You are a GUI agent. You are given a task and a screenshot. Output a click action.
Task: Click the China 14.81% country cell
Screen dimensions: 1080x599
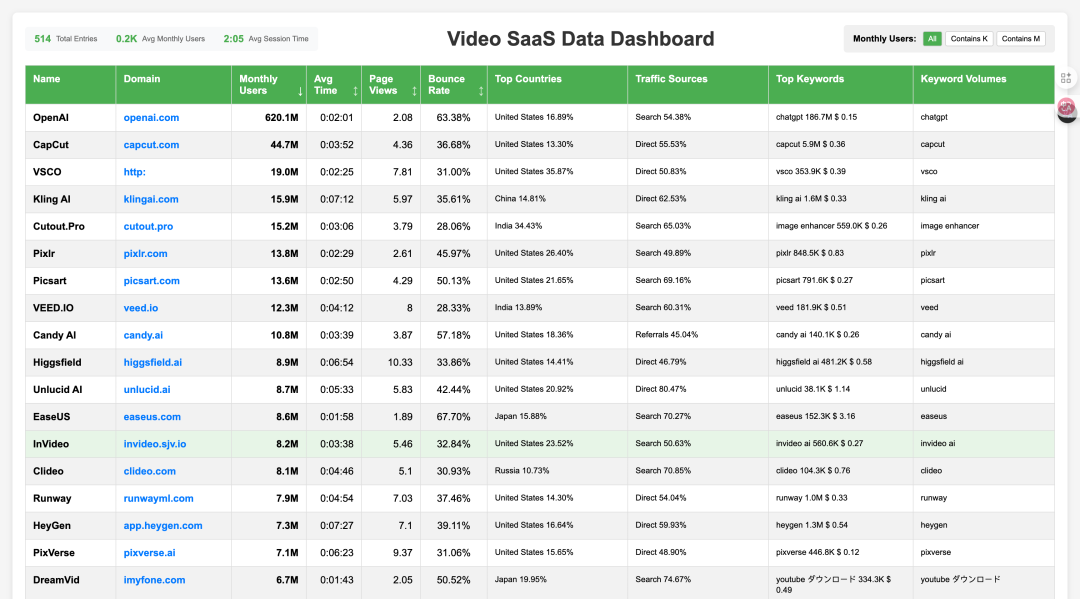coord(557,199)
